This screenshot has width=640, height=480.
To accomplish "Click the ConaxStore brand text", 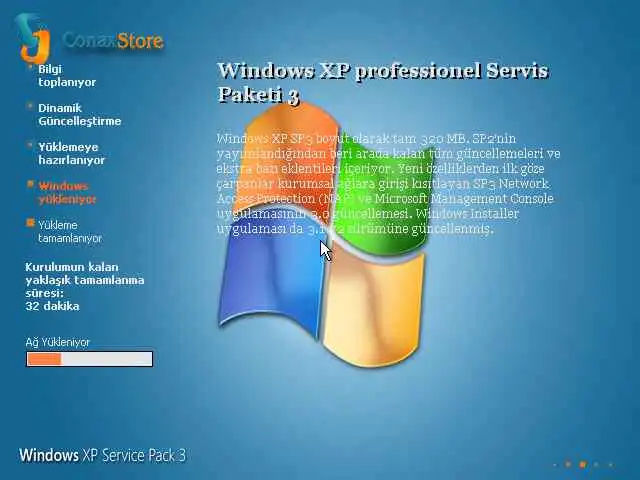I will pyautogui.click(x=113, y=40).
